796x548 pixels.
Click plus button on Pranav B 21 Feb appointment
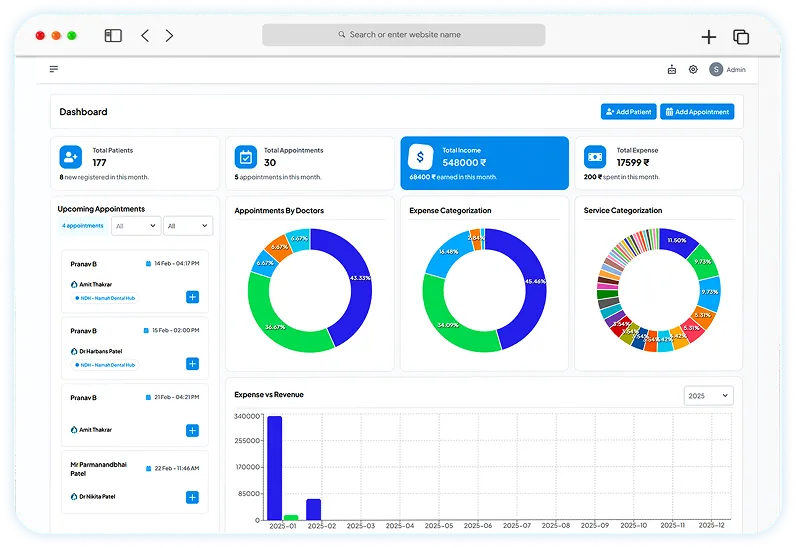click(x=192, y=431)
